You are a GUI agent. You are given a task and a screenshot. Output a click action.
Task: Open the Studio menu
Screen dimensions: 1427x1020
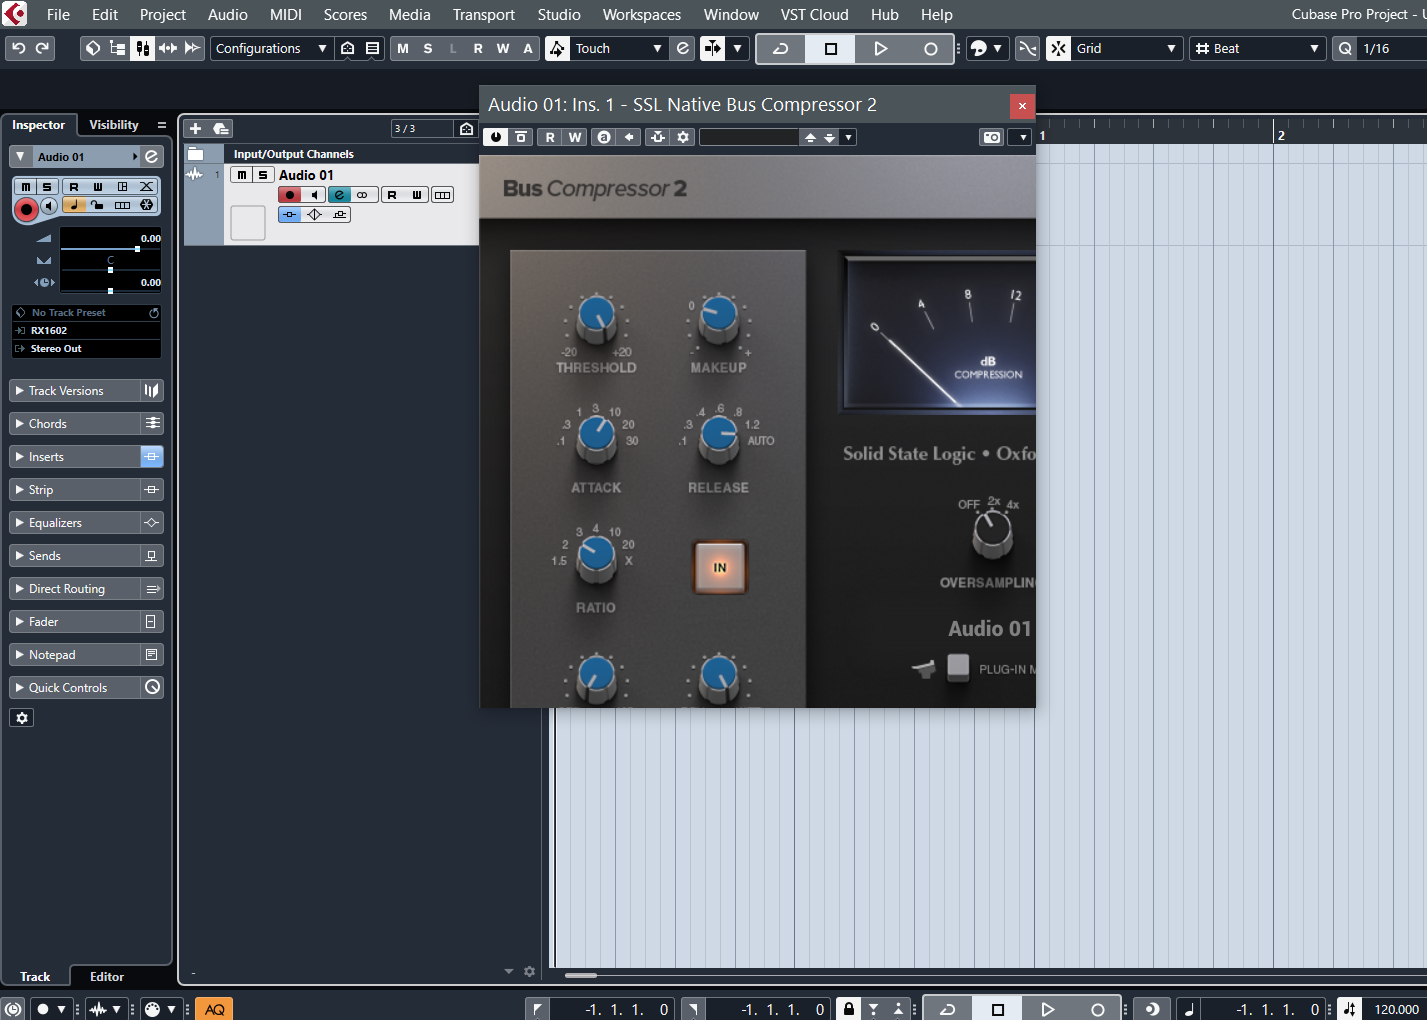tap(559, 15)
